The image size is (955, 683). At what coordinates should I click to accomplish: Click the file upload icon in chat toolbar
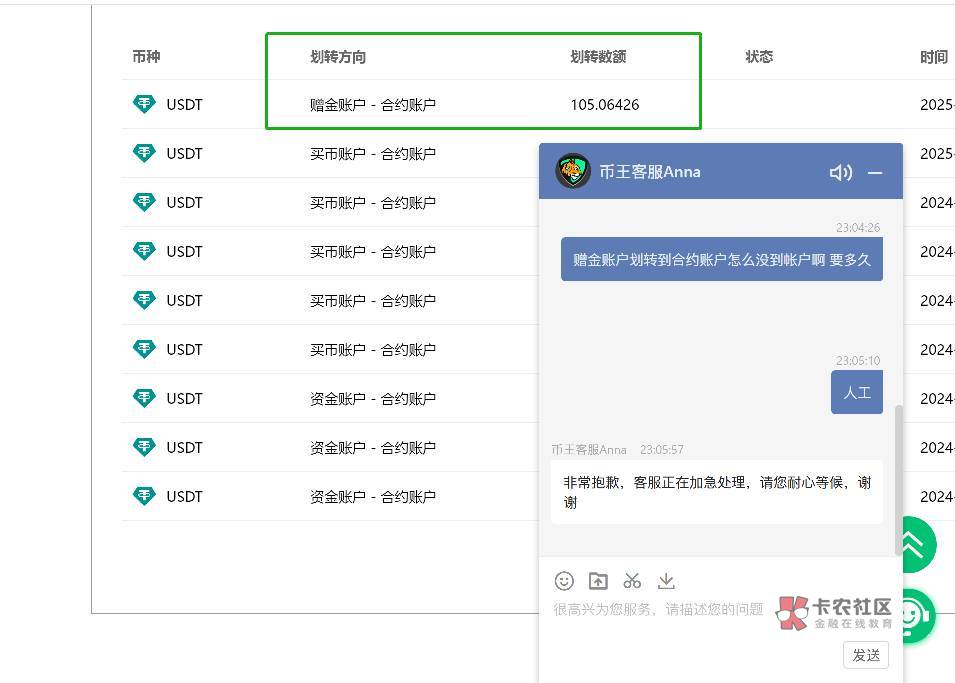[598, 580]
